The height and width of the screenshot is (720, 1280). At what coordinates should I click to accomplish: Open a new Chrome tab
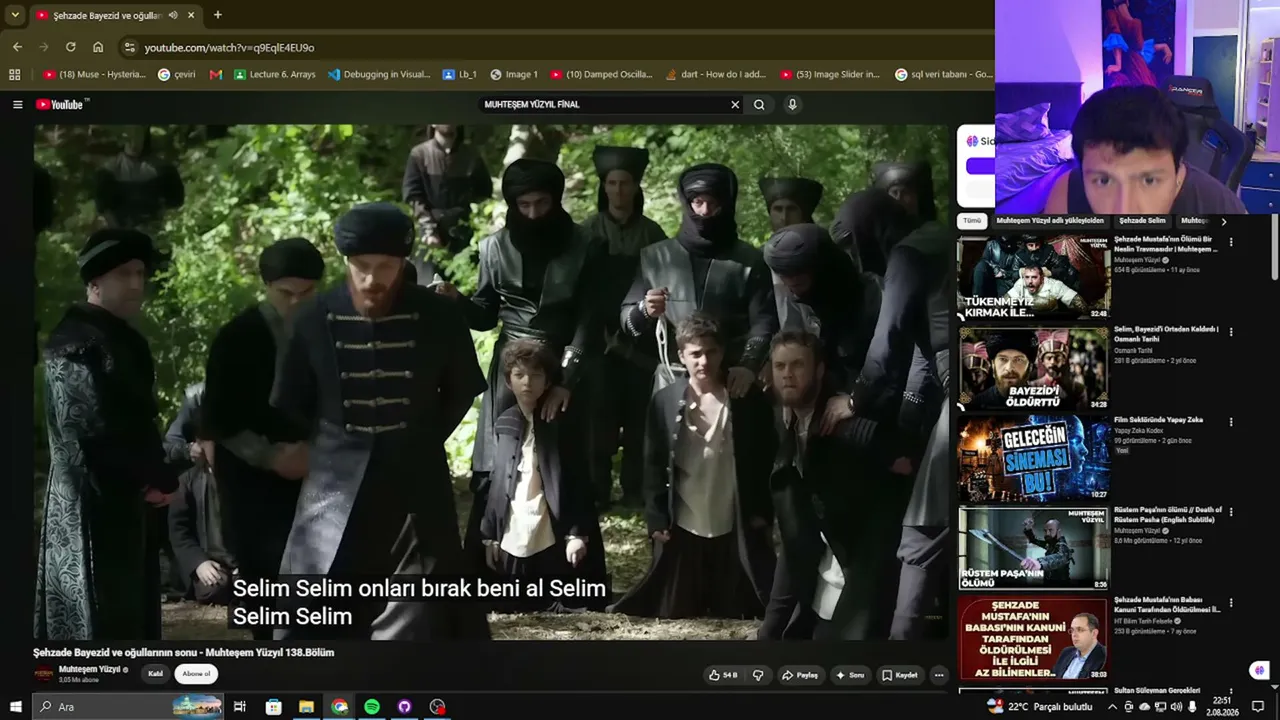[x=217, y=15]
